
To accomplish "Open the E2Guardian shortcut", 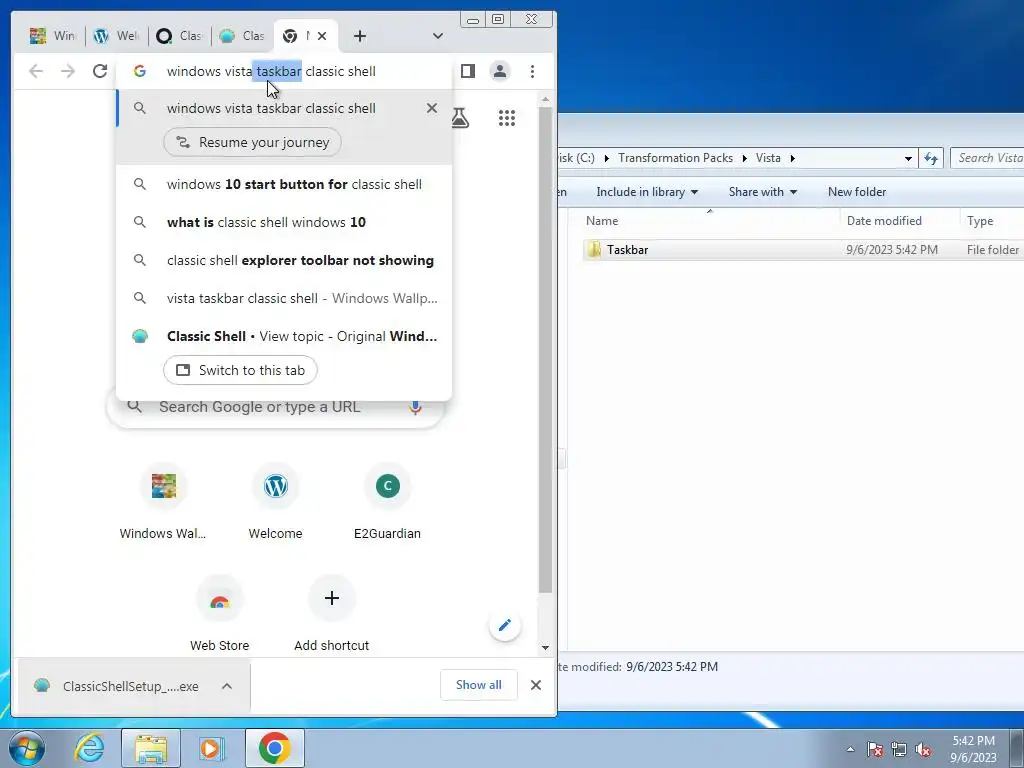I will (387, 504).
